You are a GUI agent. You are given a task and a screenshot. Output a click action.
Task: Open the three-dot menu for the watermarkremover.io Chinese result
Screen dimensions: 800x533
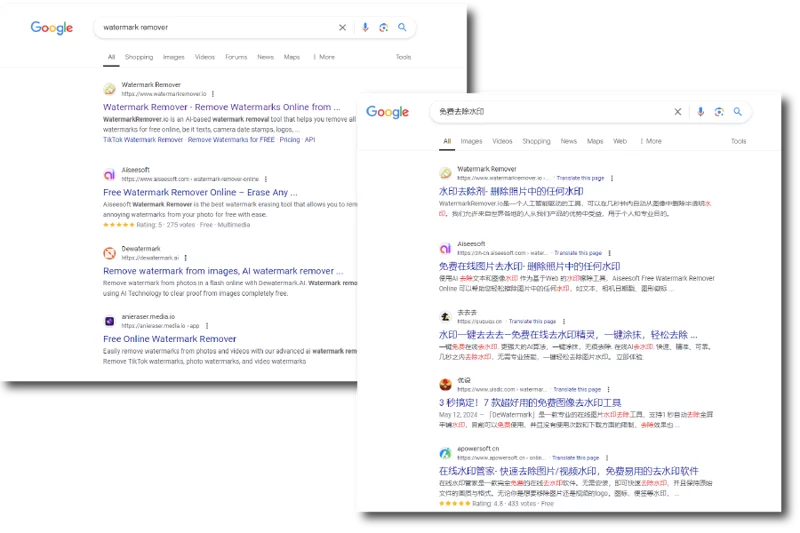coord(612,178)
